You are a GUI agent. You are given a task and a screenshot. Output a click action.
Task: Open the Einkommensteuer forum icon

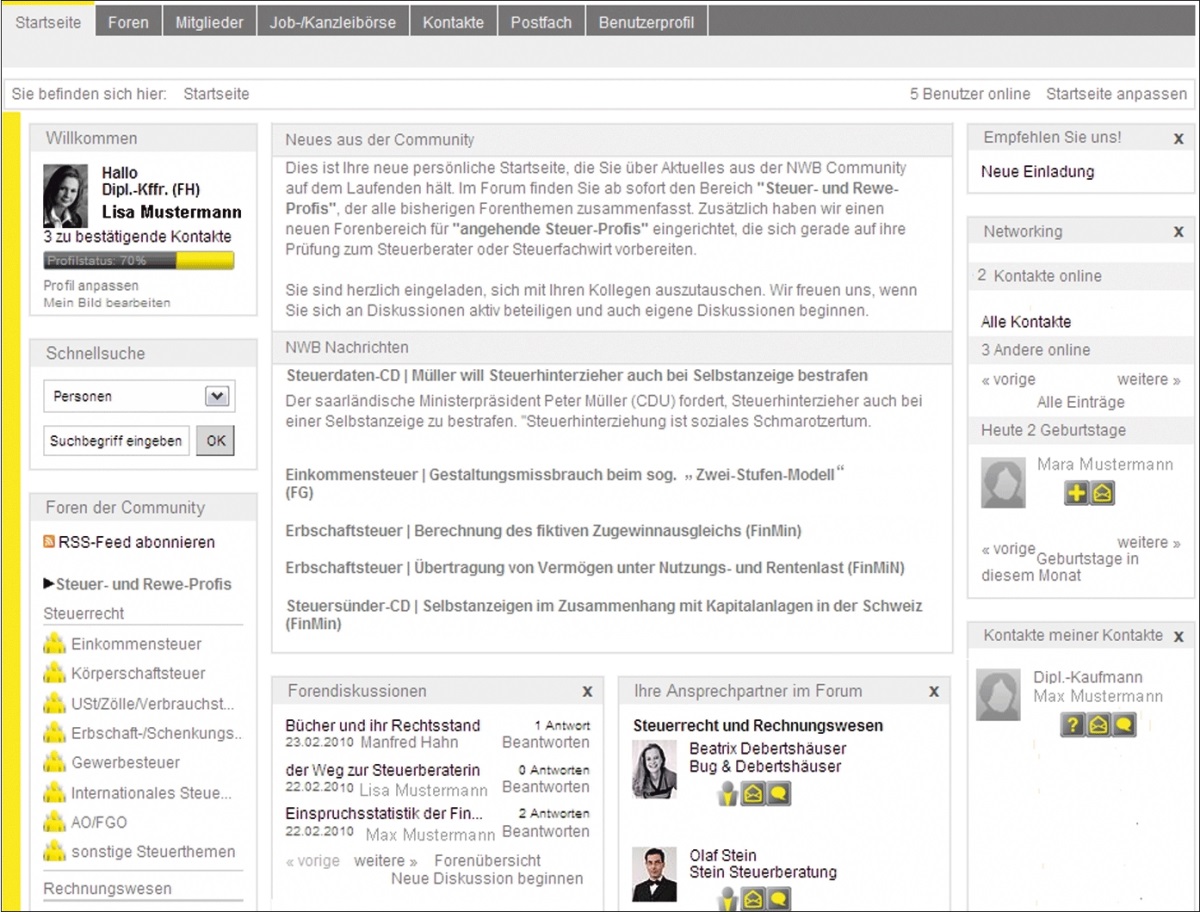55,644
